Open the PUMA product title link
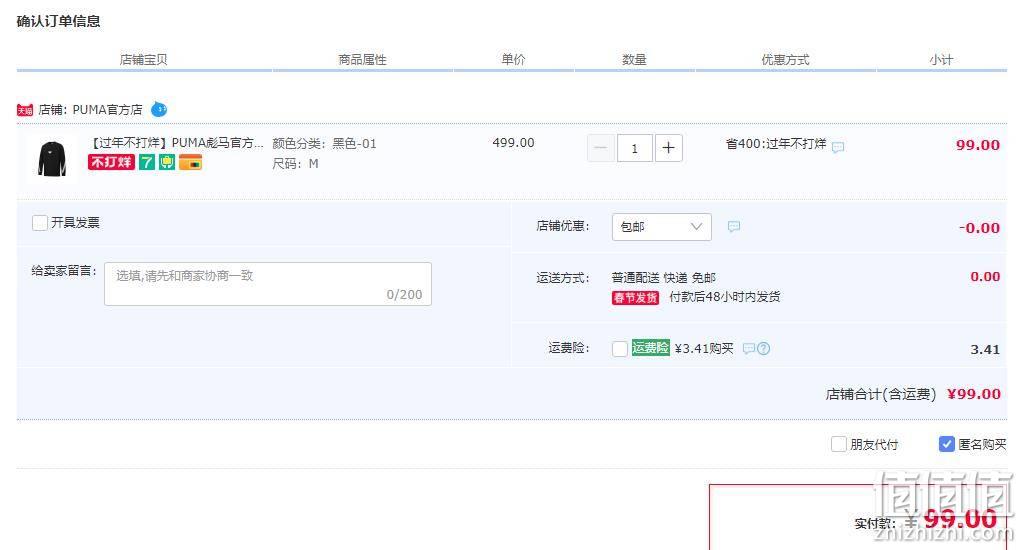Screen dimensions: 1023x550 [x=177, y=143]
